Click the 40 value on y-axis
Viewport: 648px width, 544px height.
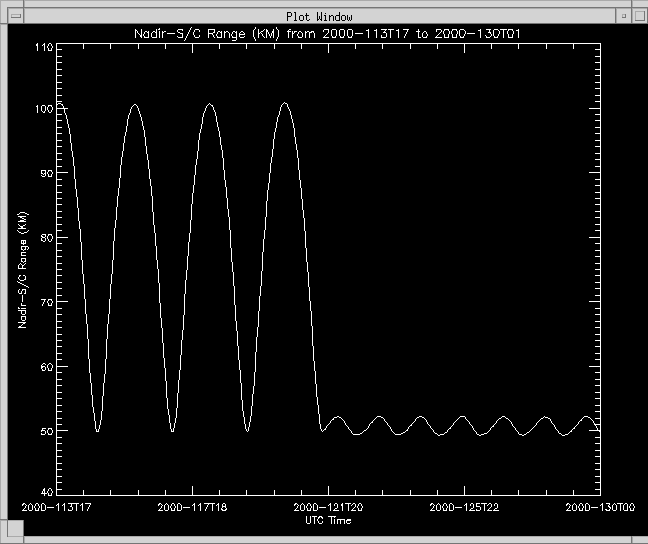coord(44,492)
